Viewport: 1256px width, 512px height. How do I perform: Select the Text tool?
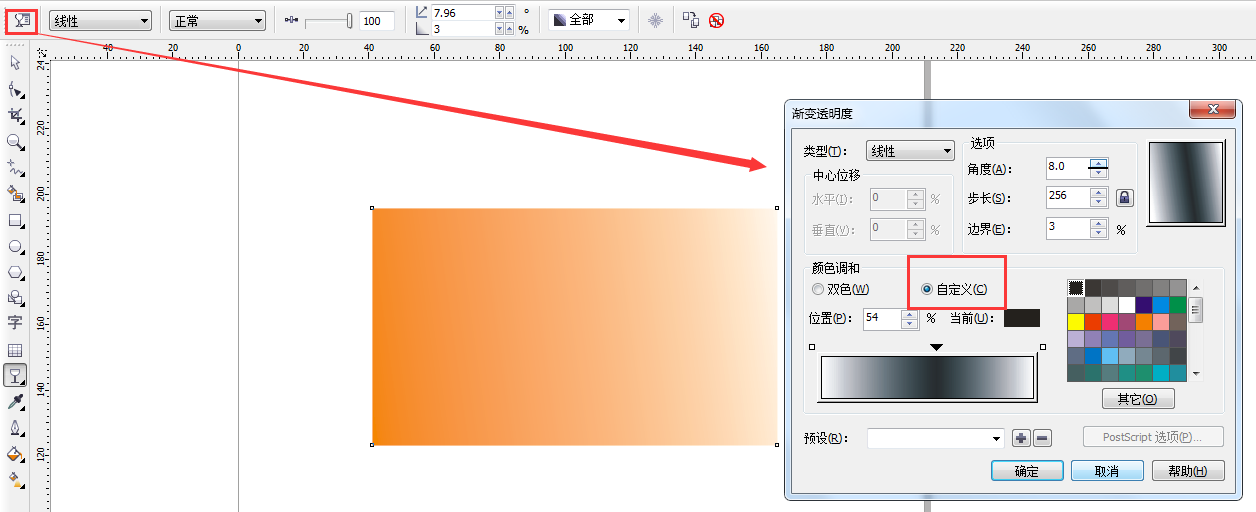[x=15, y=323]
